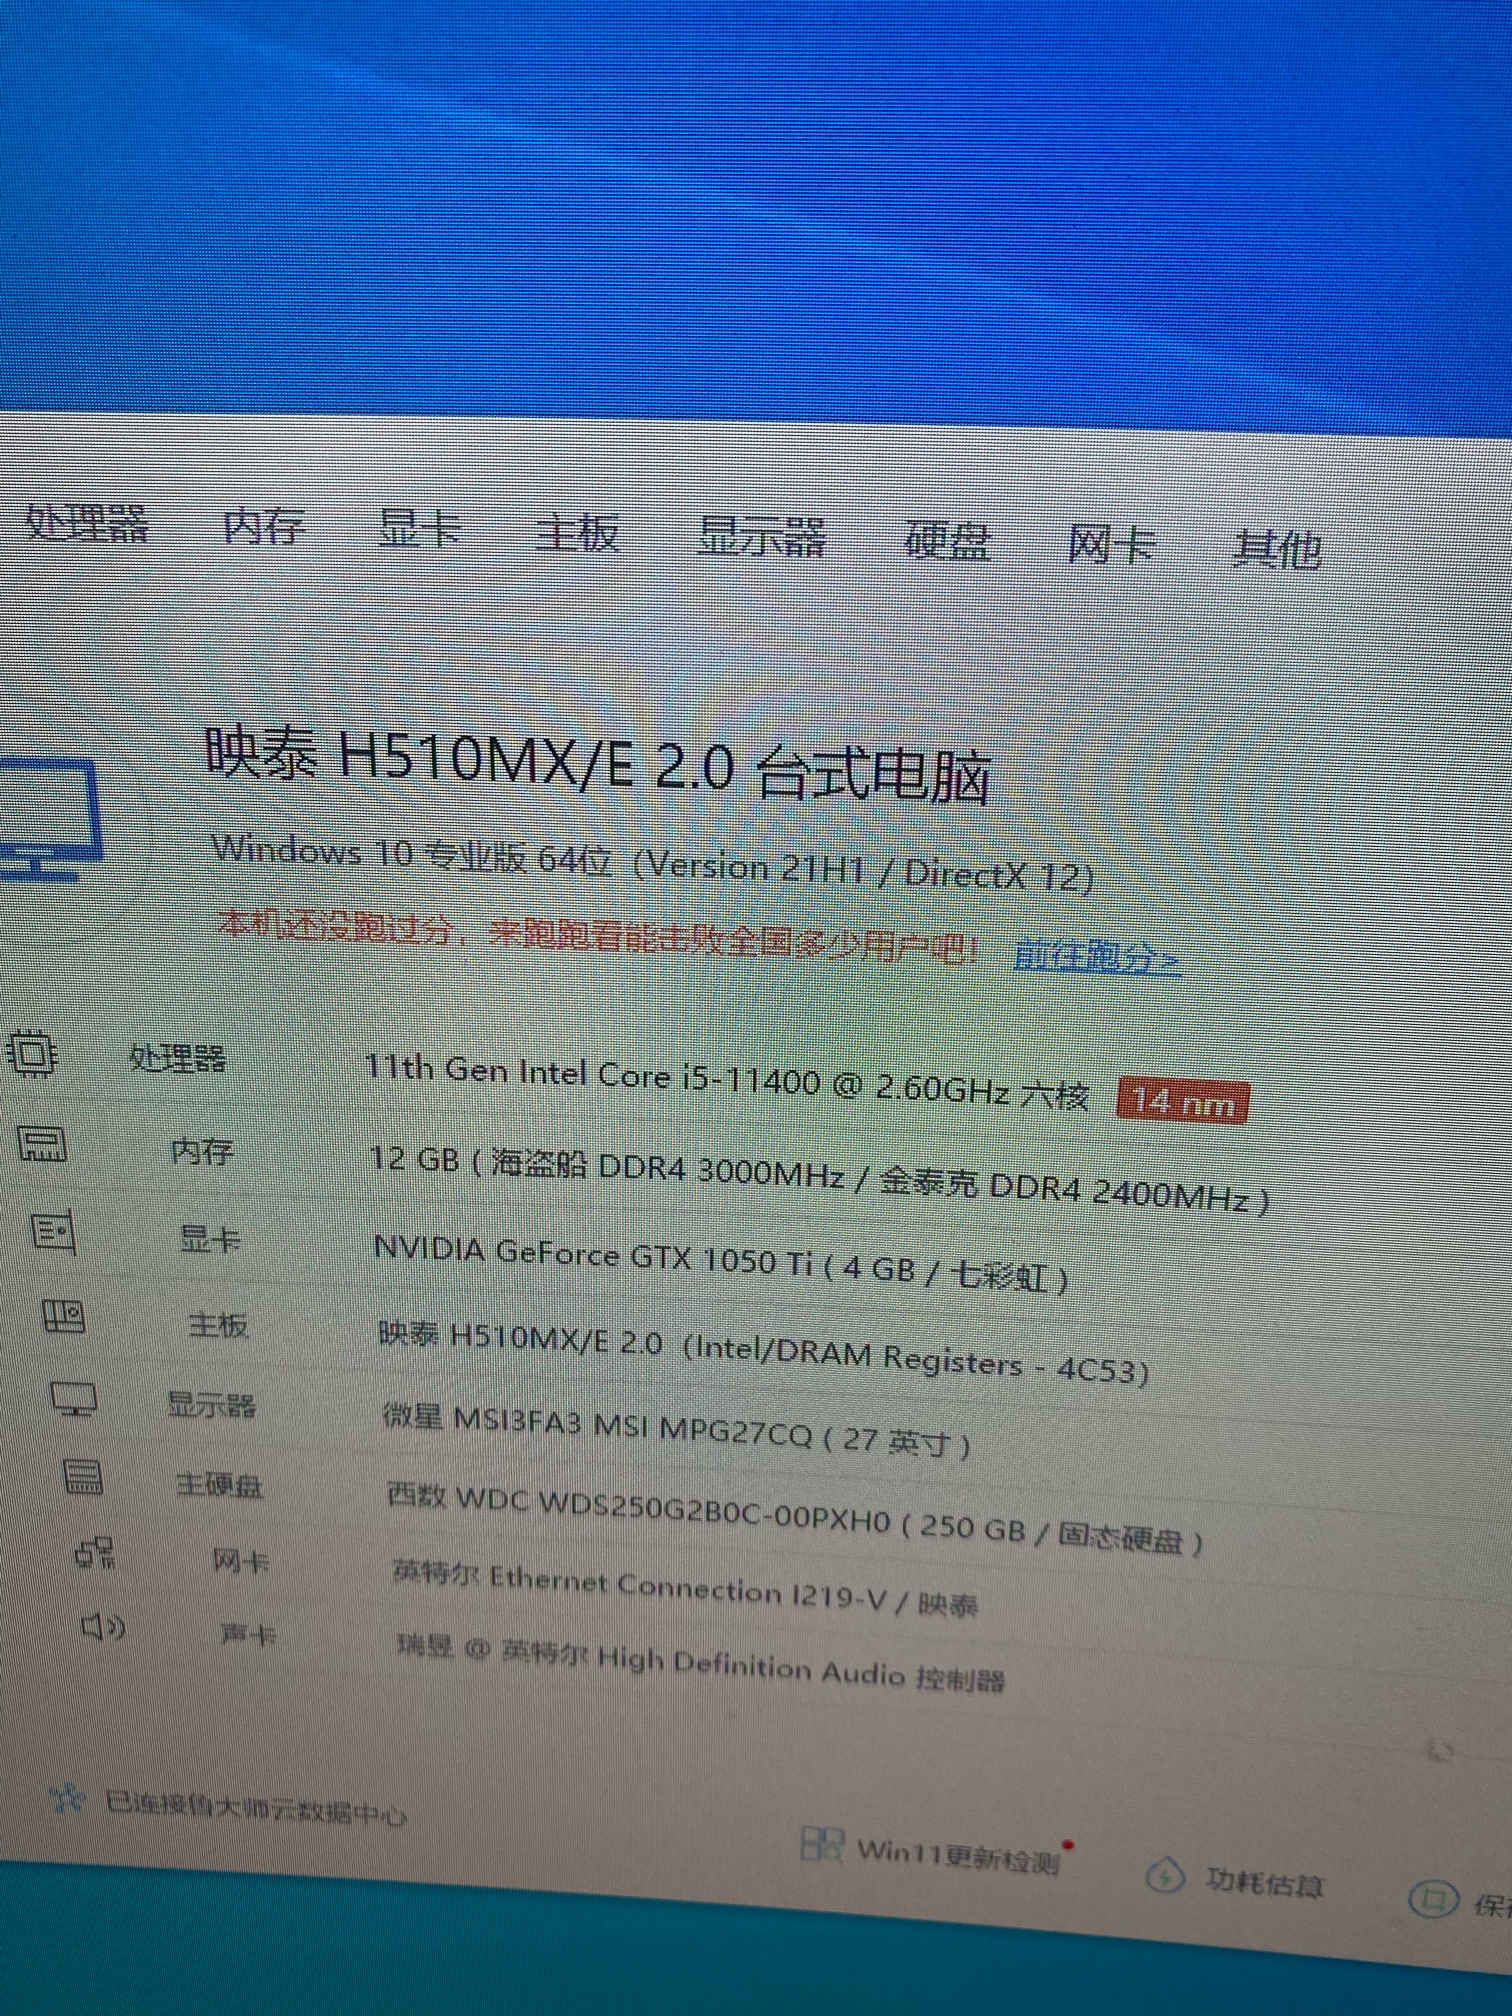Click the 微星 MSI MPG27CQ monitor value
Image resolution: width=1512 pixels, height=2016 pixels.
click(677, 1430)
